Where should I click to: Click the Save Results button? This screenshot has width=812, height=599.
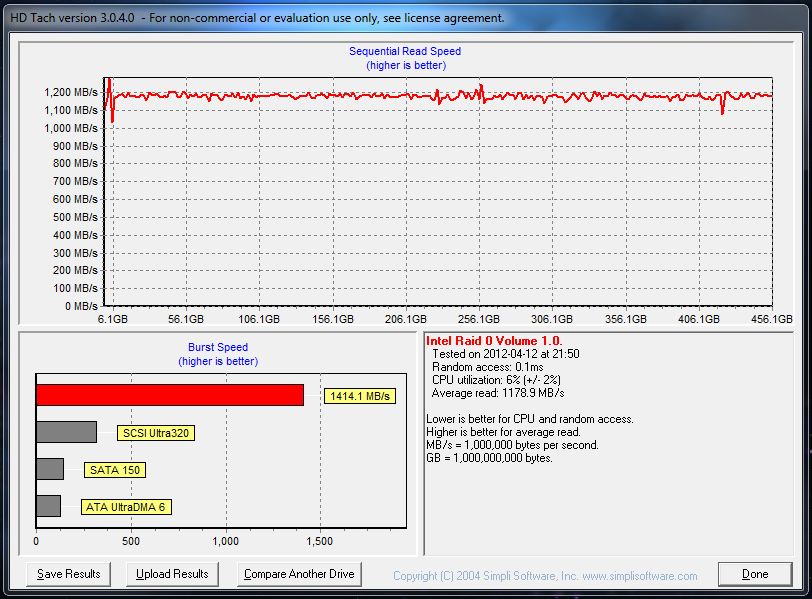[x=68, y=574]
